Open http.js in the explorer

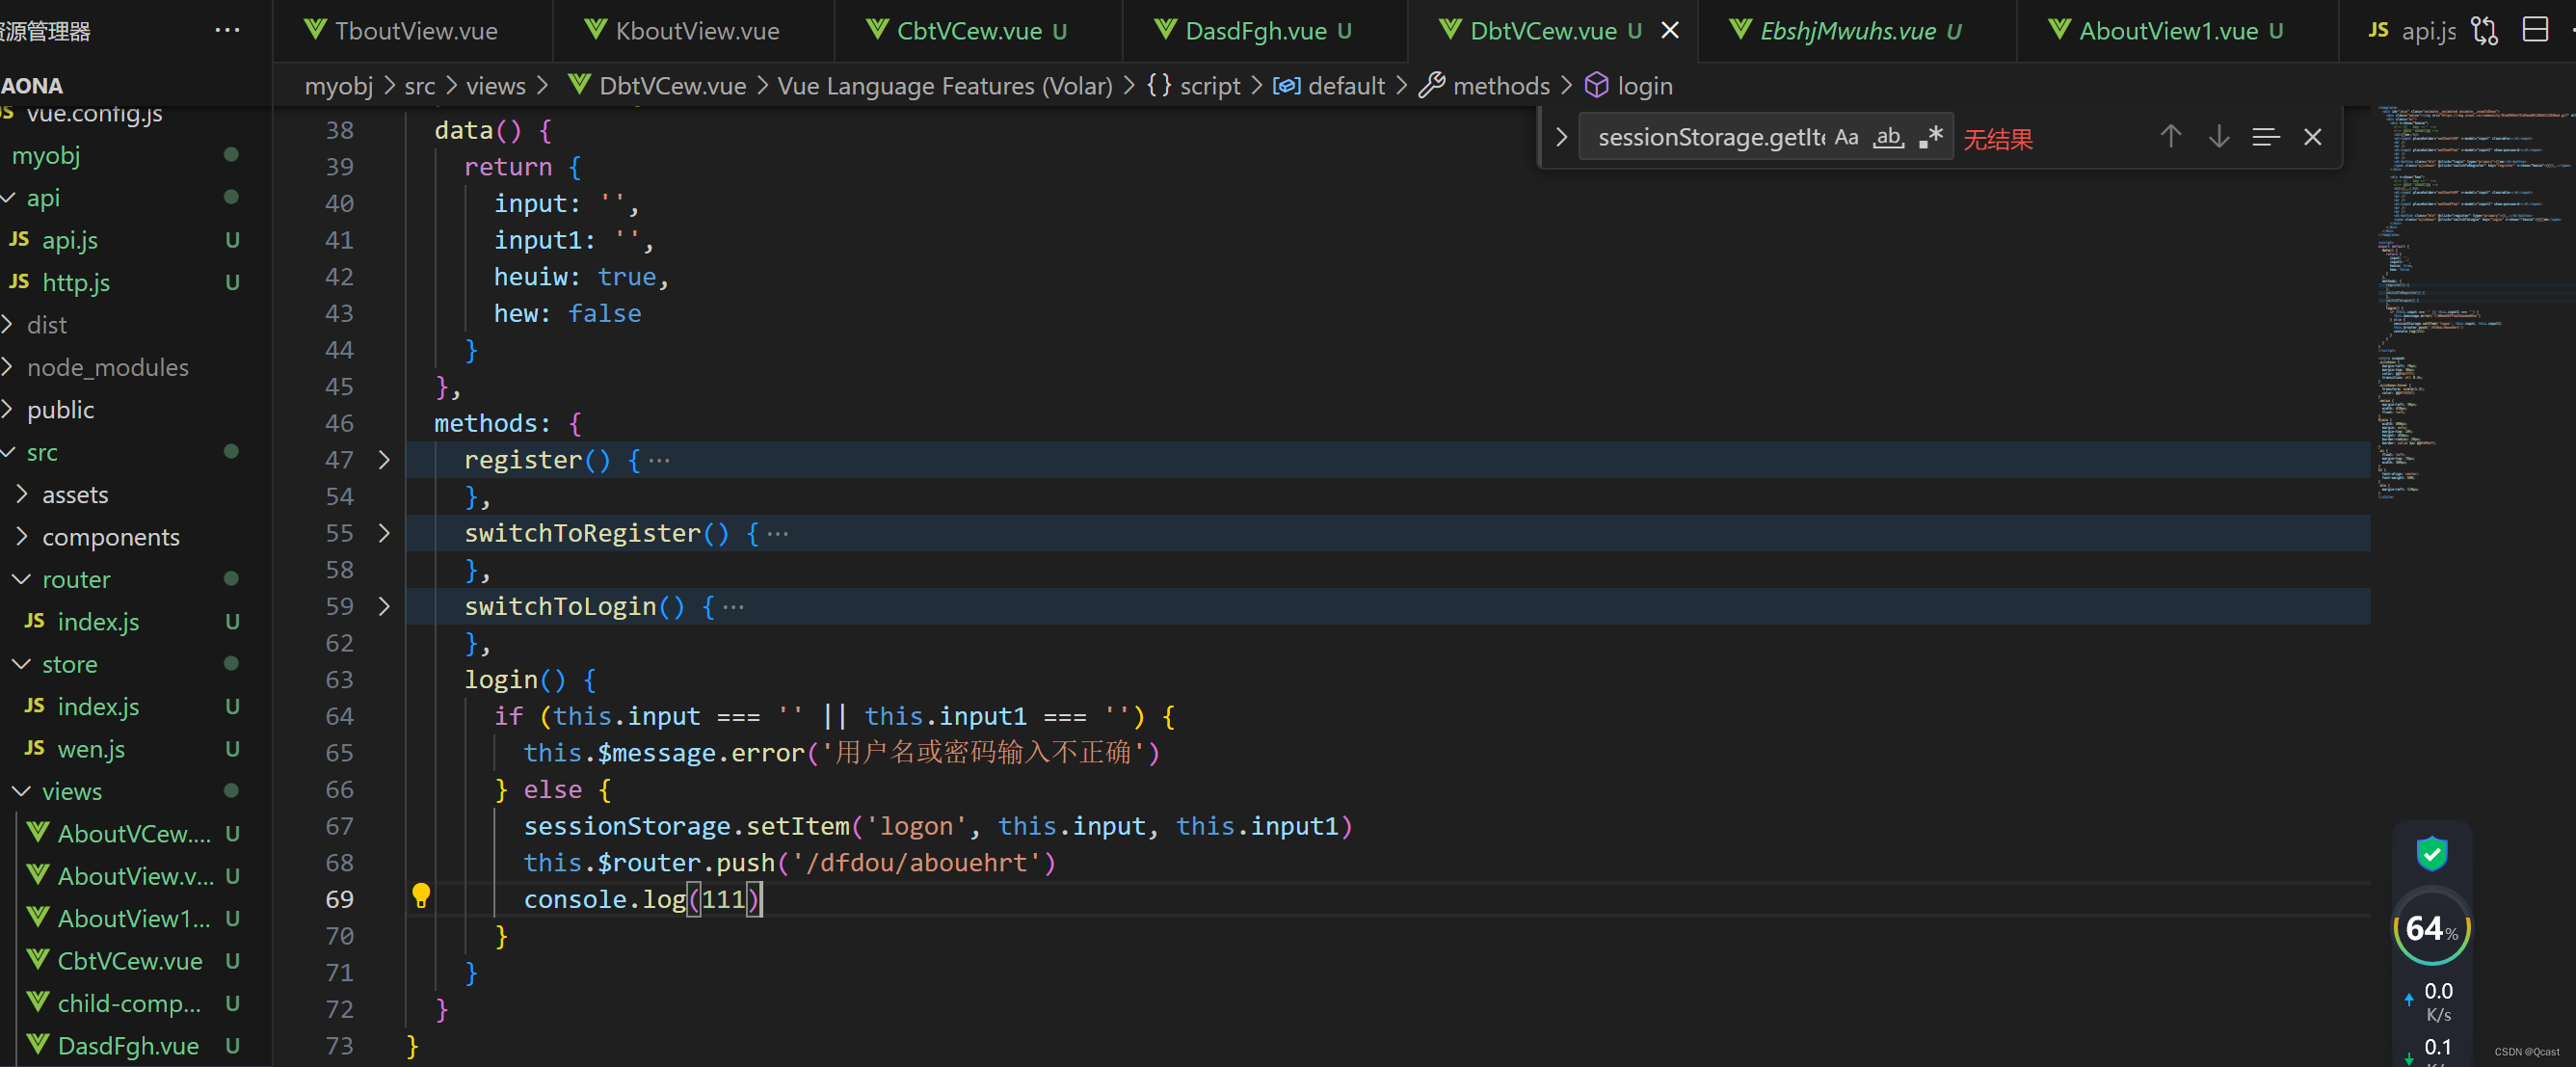(76, 283)
